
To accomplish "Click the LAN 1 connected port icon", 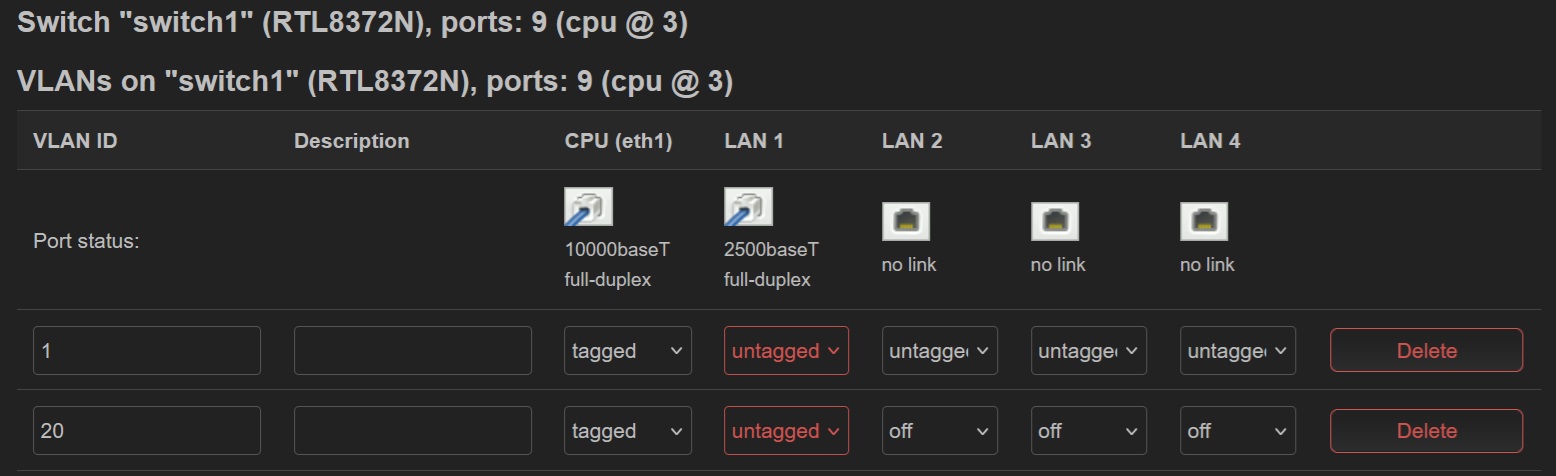I will coord(748,207).
